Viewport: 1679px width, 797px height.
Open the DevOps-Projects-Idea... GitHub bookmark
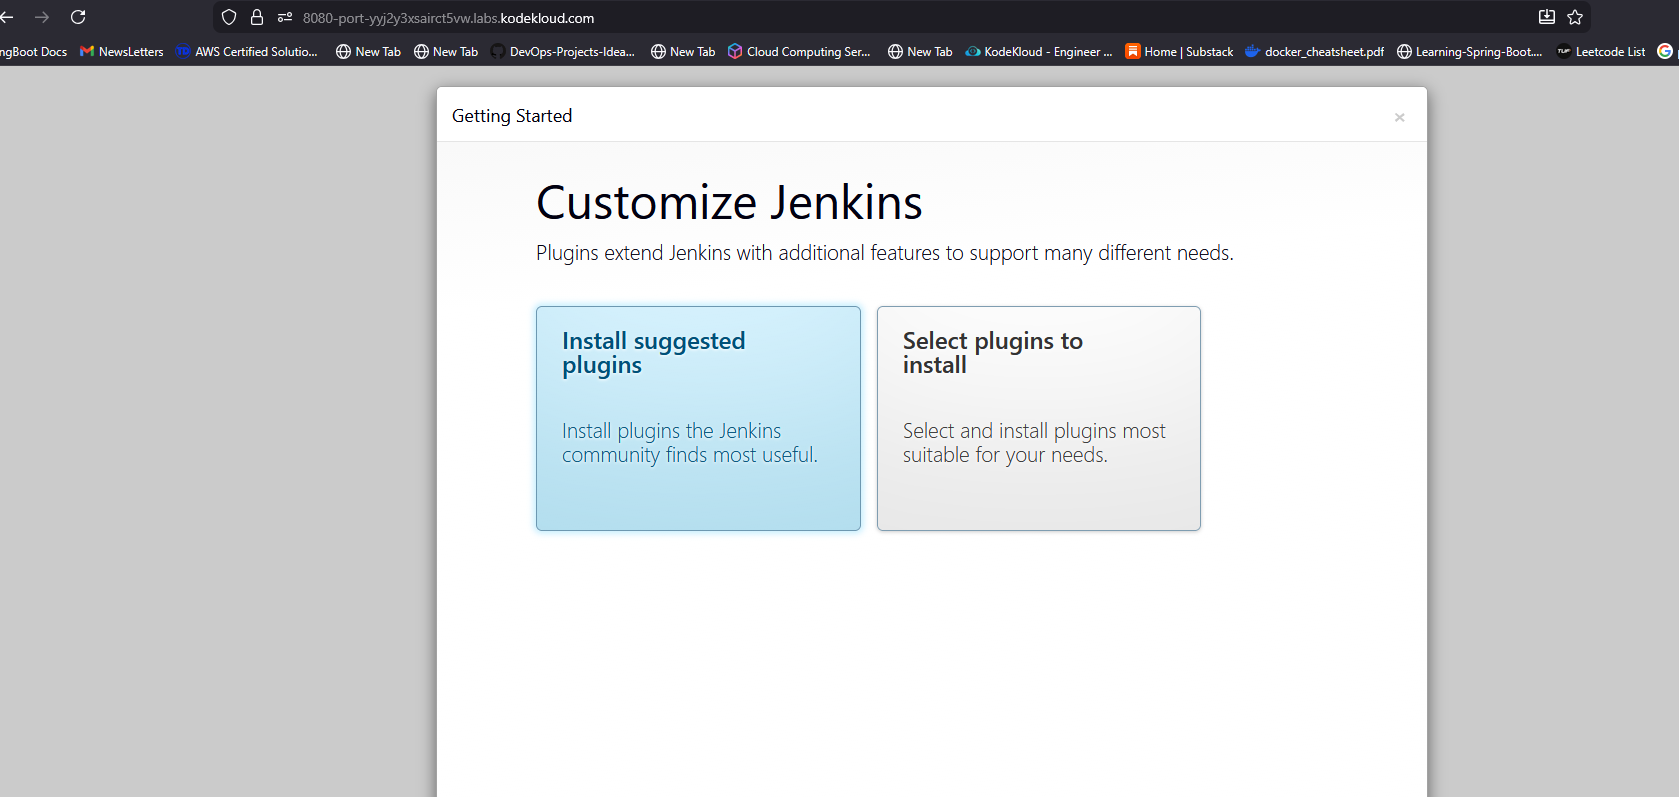click(x=562, y=52)
